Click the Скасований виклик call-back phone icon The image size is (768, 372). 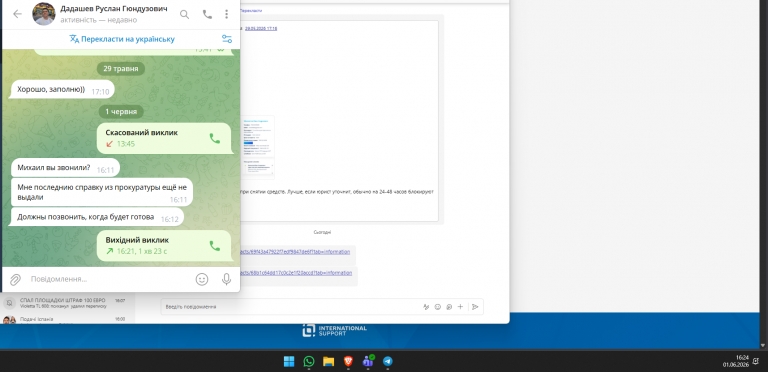pyautogui.click(x=215, y=139)
